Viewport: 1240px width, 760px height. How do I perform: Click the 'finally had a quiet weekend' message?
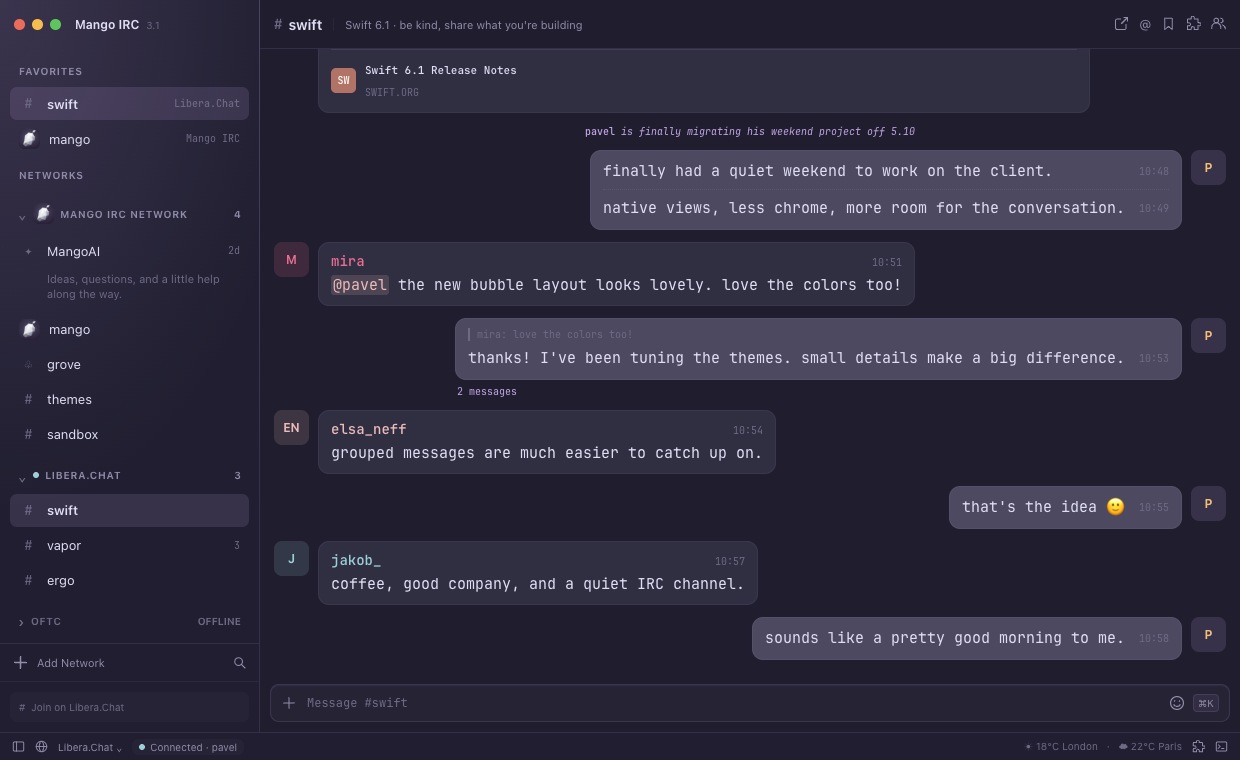click(x=828, y=171)
